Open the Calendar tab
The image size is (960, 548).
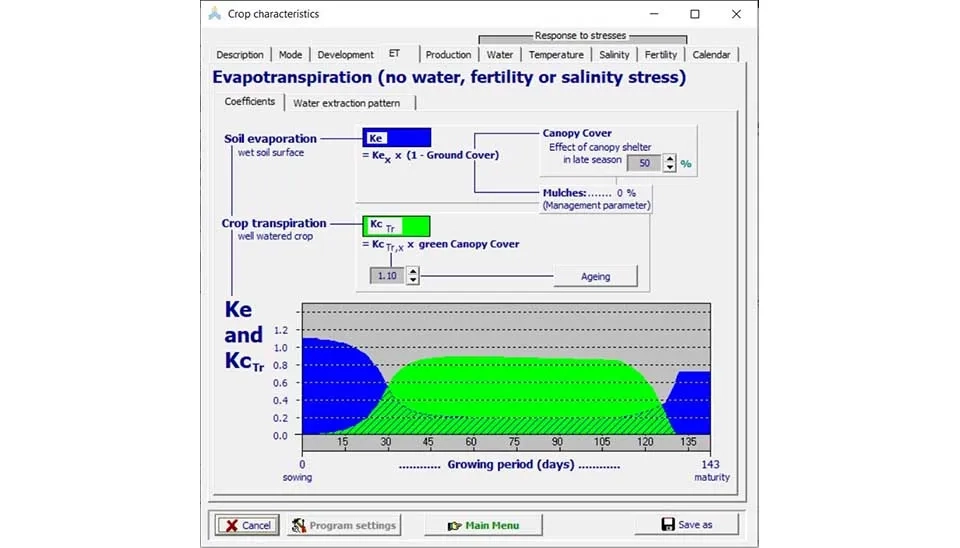pyautogui.click(x=711, y=55)
